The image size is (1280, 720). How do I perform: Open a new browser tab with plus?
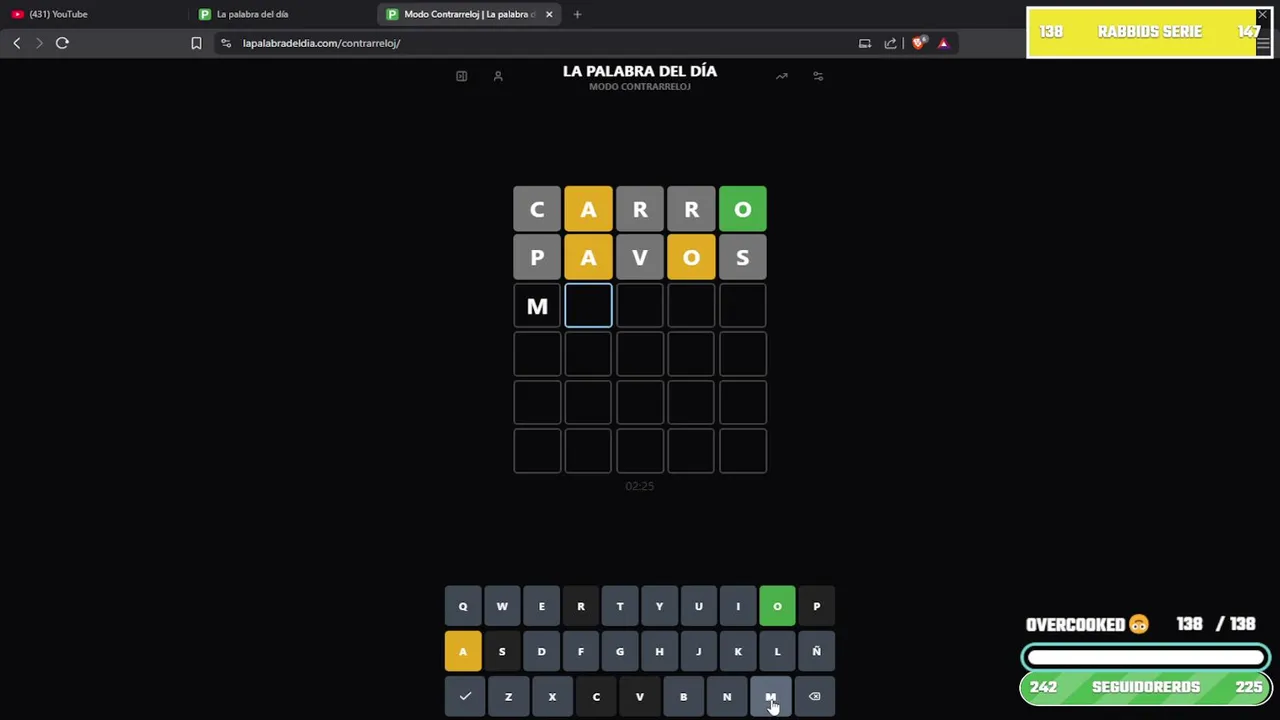577,14
